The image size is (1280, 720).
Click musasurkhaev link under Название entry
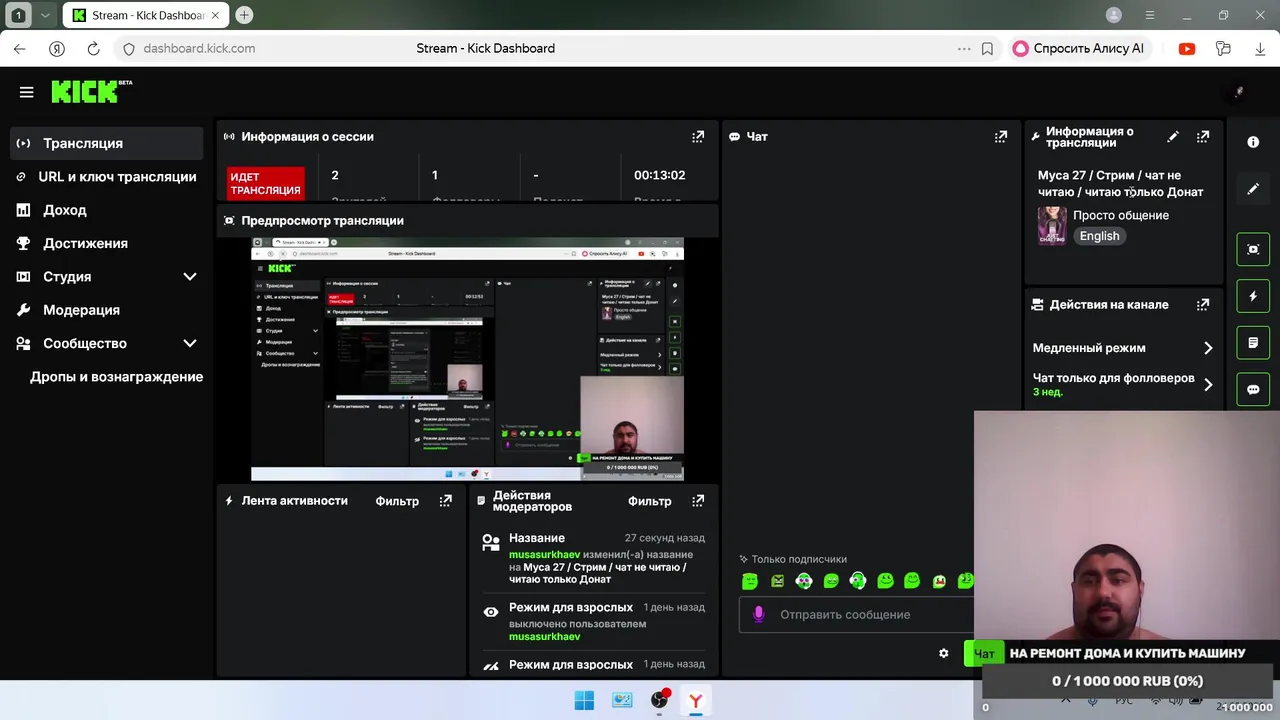[x=544, y=555]
